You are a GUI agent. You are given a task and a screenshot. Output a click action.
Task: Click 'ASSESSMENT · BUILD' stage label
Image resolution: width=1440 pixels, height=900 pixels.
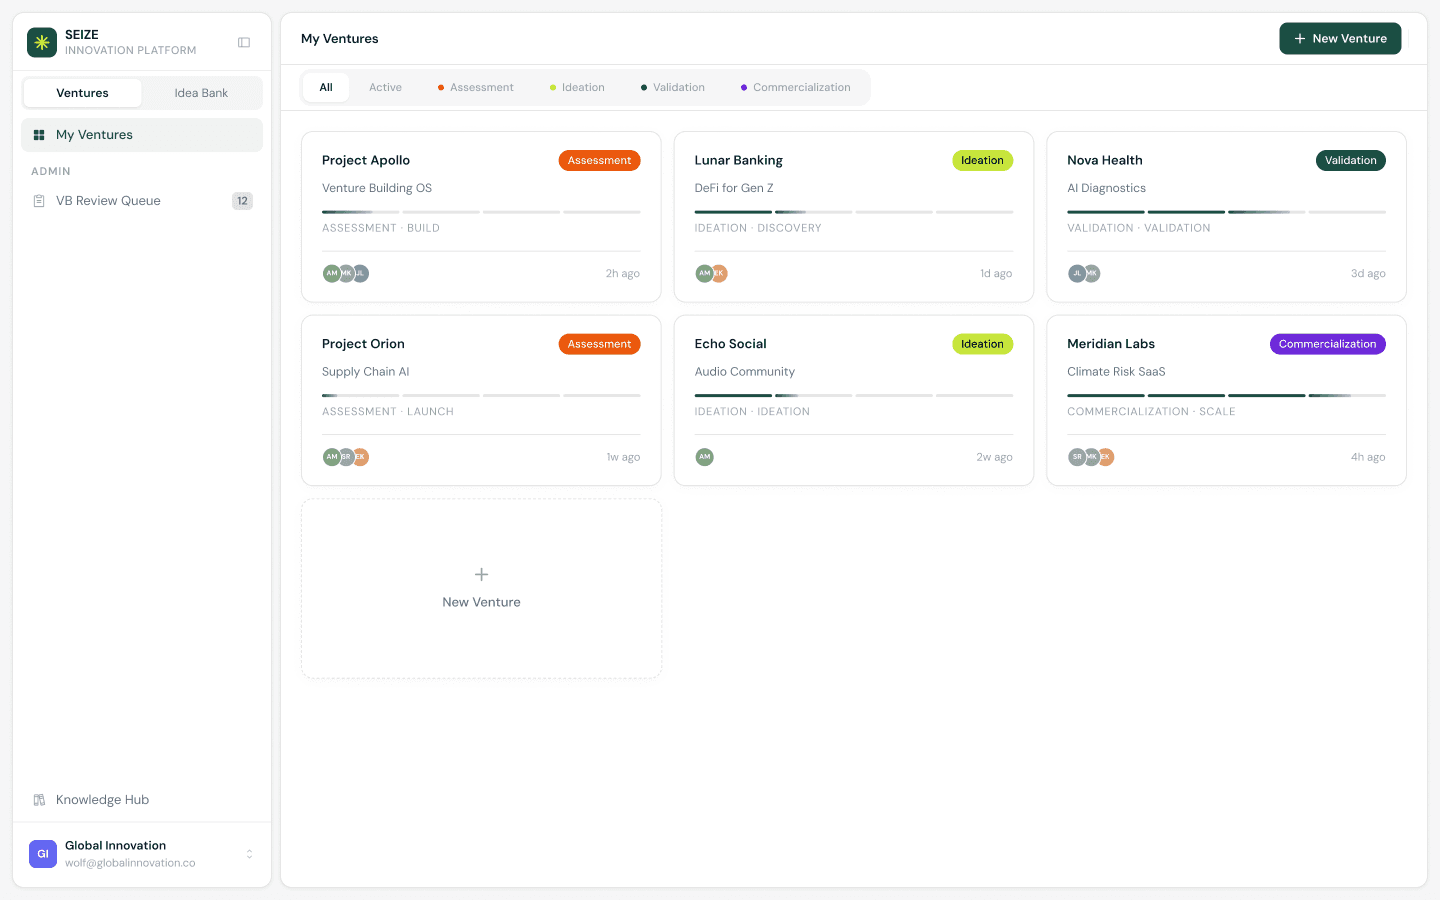pyautogui.click(x=381, y=228)
